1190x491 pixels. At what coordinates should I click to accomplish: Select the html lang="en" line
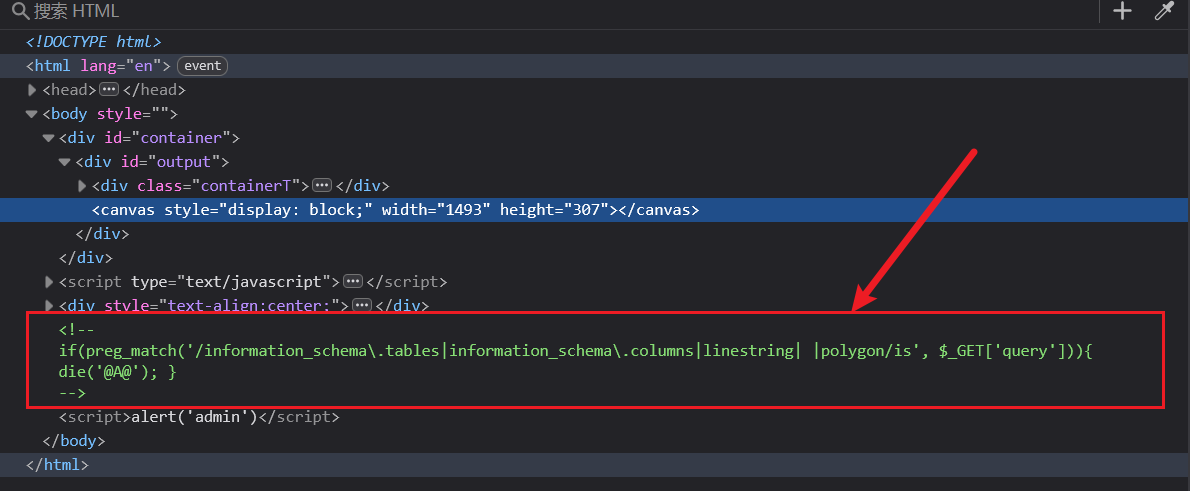pos(99,66)
